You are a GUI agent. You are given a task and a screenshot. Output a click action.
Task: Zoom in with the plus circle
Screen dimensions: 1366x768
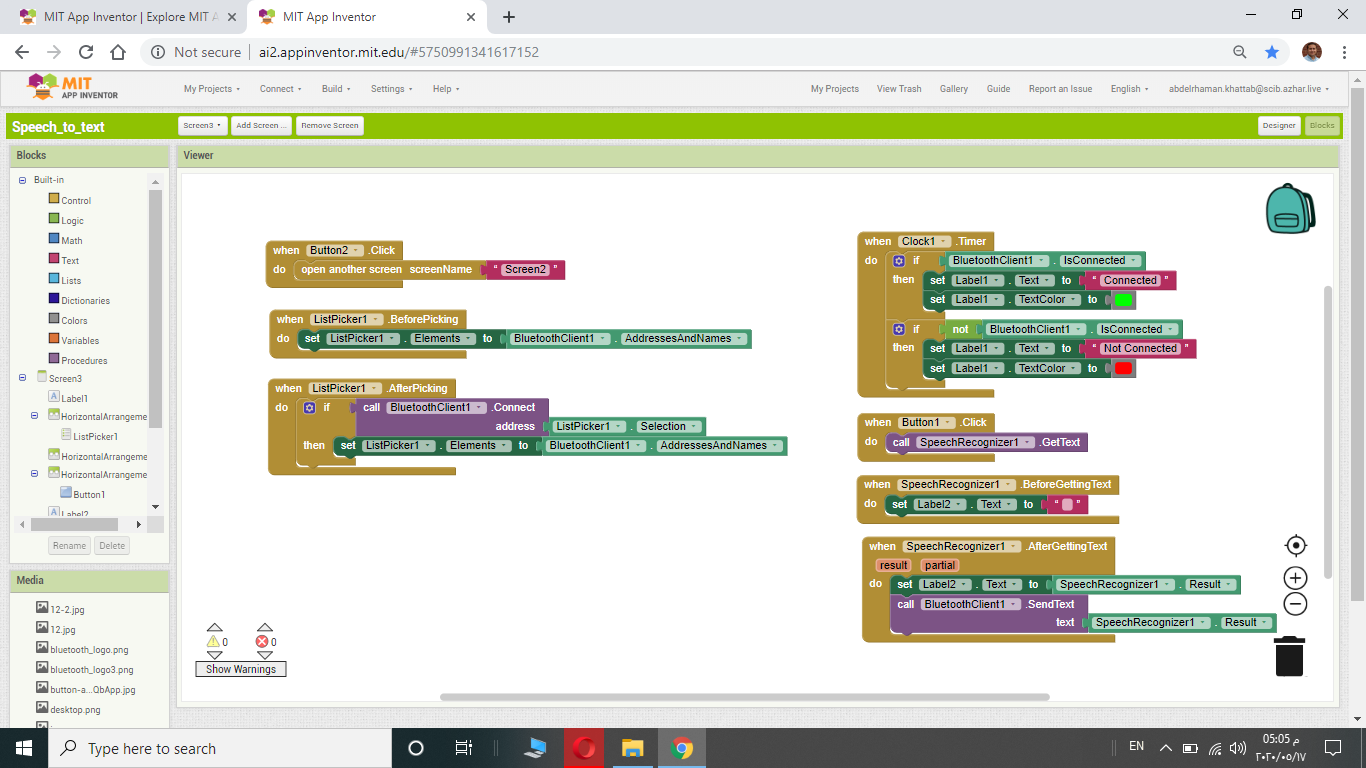coord(1296,578)
